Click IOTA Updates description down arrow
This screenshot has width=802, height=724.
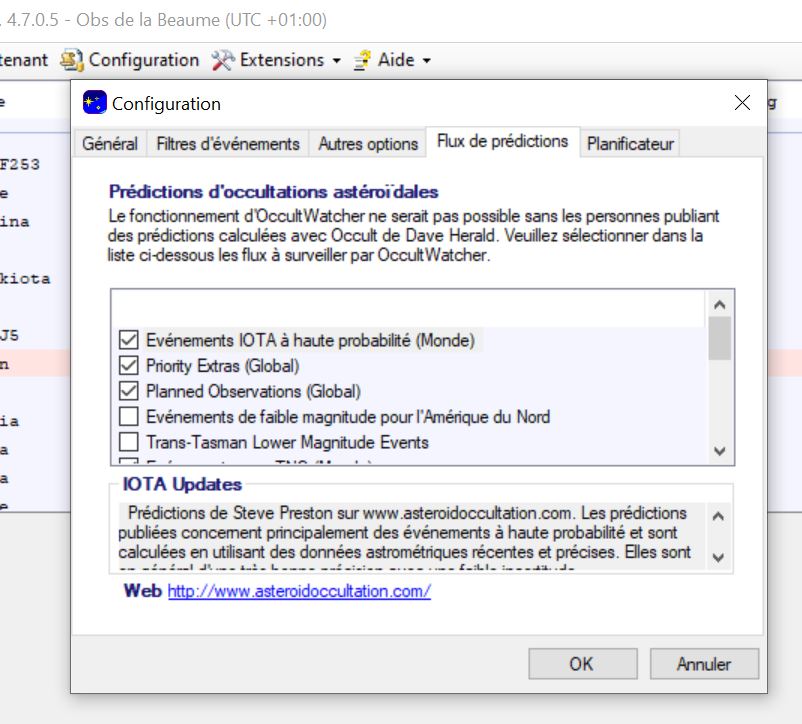(x=718, y=557)
